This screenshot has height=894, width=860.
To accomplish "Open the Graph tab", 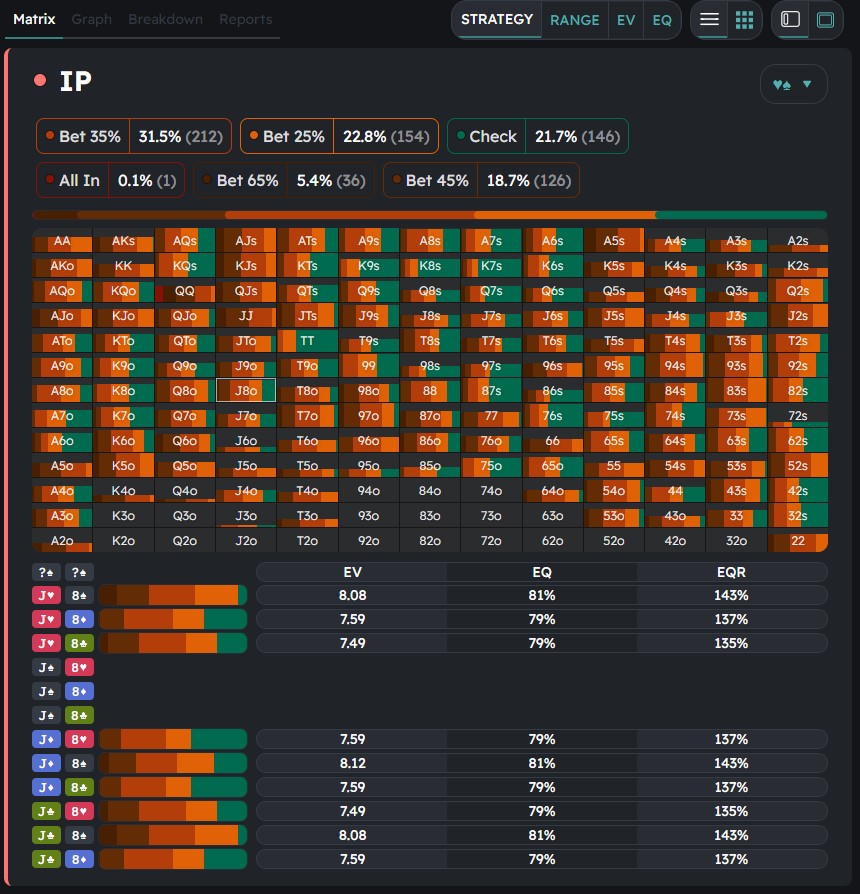I will 92,19.
